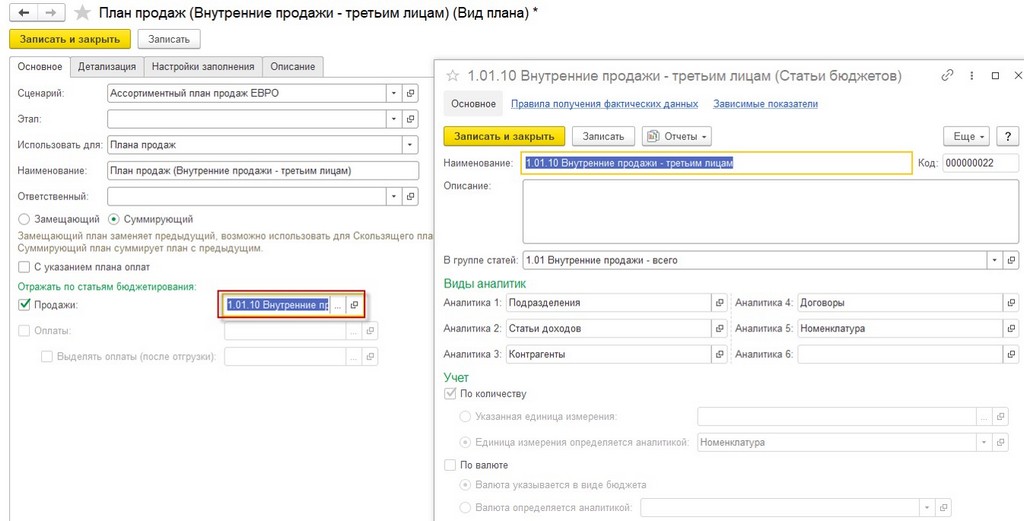Add the sales plan to favorites star

click(82, 13)
